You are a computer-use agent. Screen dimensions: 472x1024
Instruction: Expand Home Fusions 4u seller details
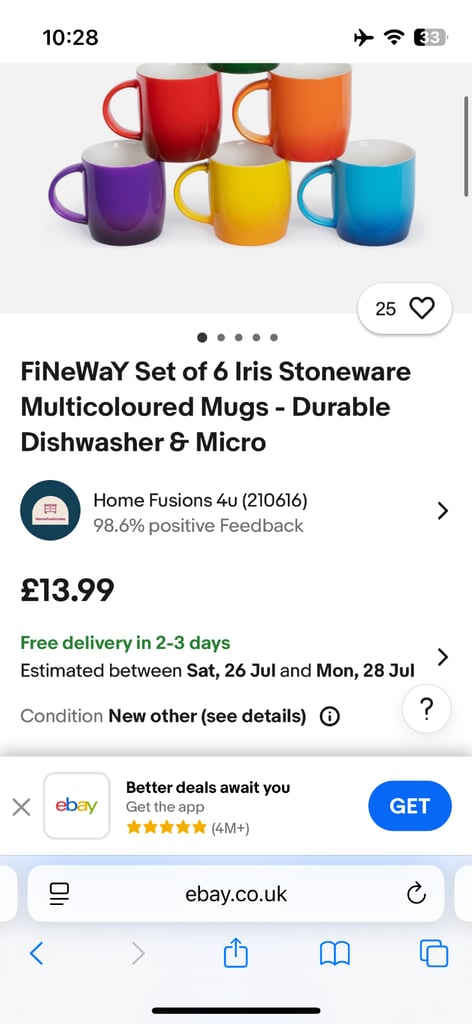click(x=443, y=511)
